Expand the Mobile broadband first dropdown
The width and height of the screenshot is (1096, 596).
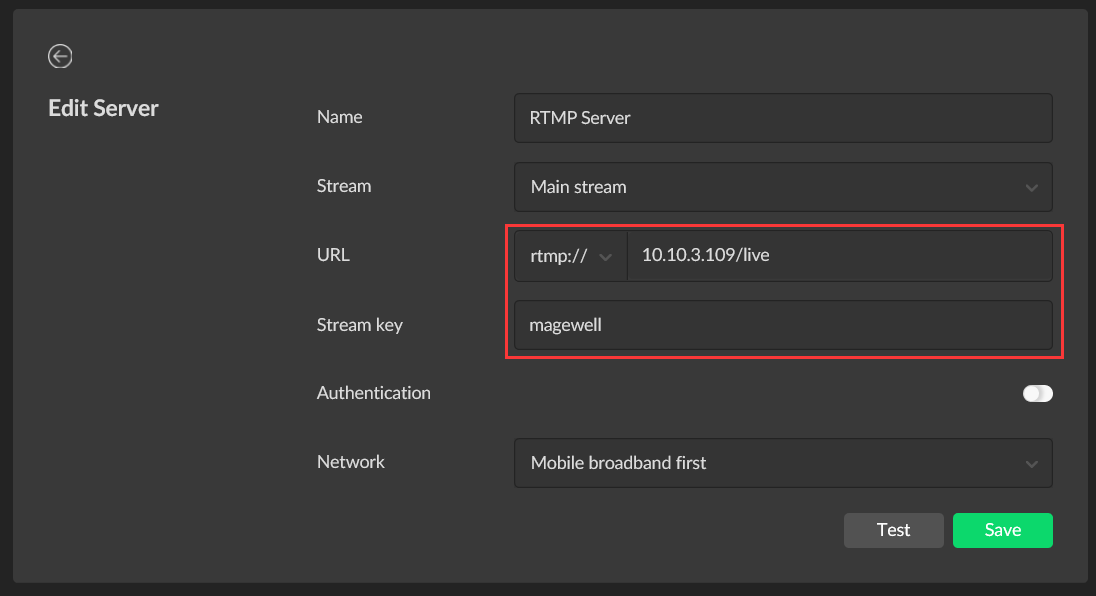[x=783, y=463]
